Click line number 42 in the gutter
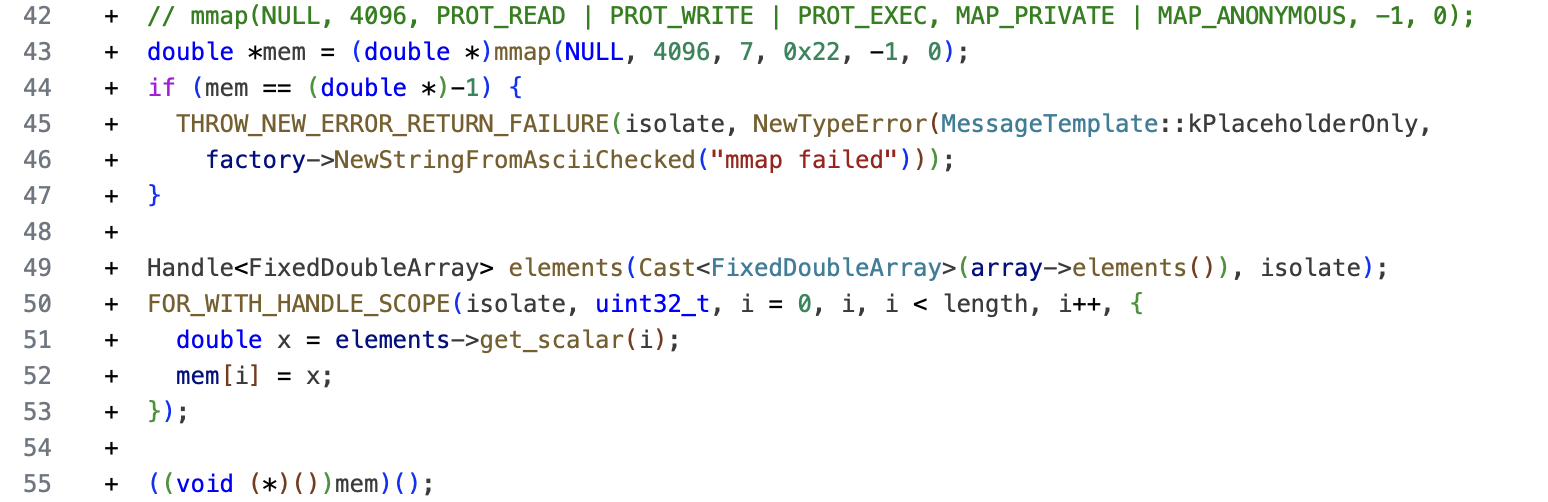The height and width of the screenshot is (502, 1548). (x=36, y=16)
